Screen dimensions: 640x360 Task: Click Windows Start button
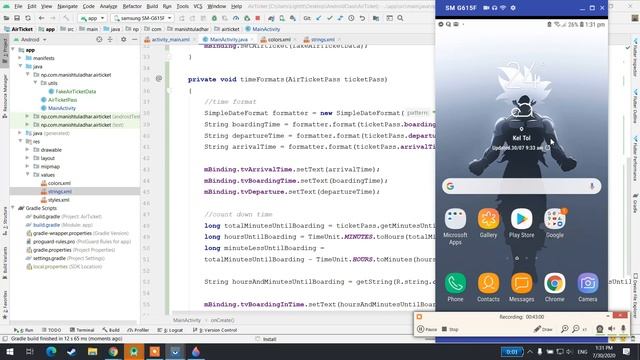point(9,351)
